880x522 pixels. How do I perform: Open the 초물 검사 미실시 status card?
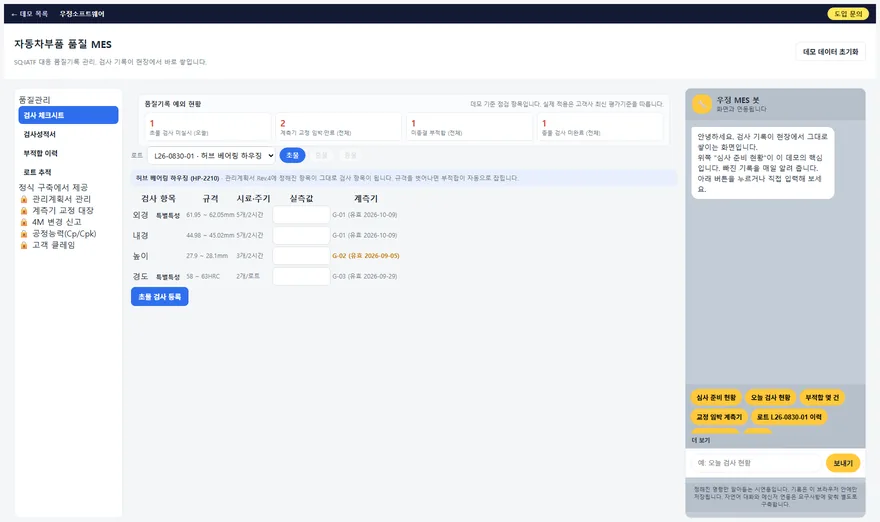click(208, 127)
